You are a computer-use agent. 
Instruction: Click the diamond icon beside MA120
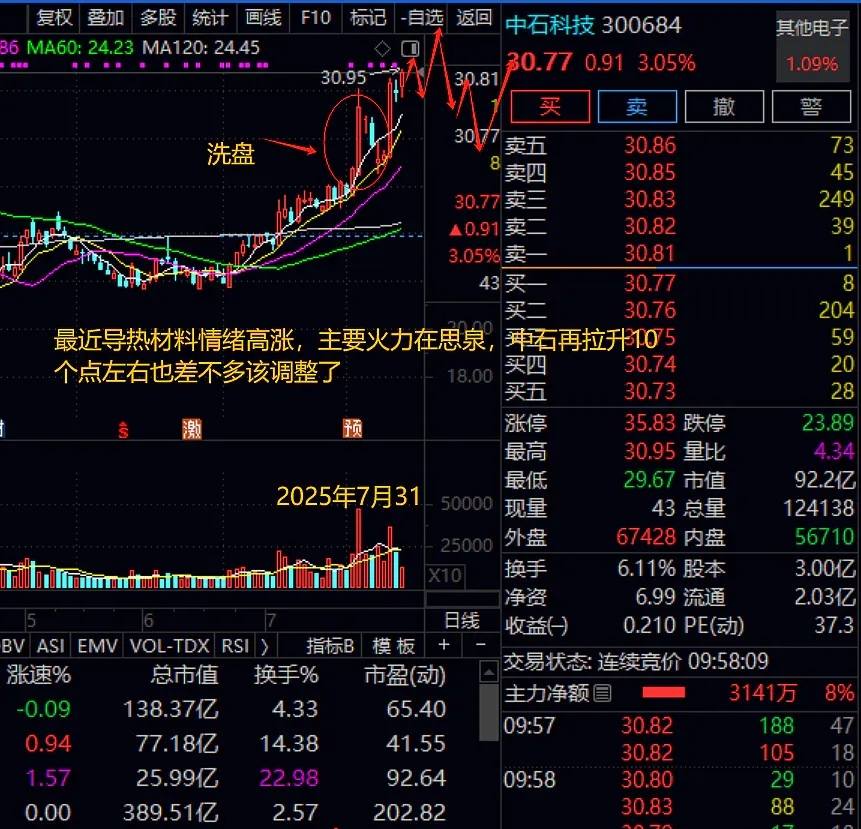pos(382,49)
